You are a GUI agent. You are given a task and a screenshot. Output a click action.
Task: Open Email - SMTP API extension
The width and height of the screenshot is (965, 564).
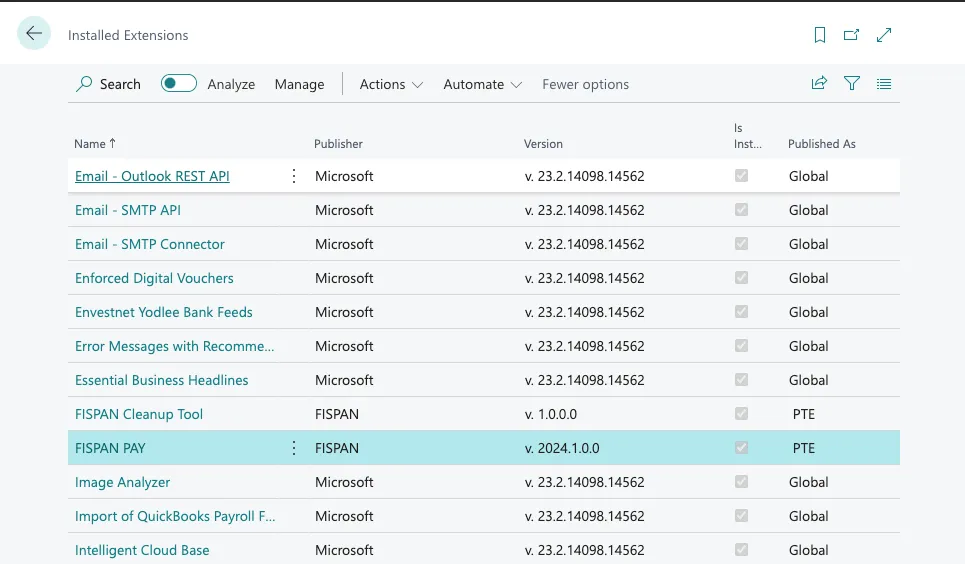128,210
